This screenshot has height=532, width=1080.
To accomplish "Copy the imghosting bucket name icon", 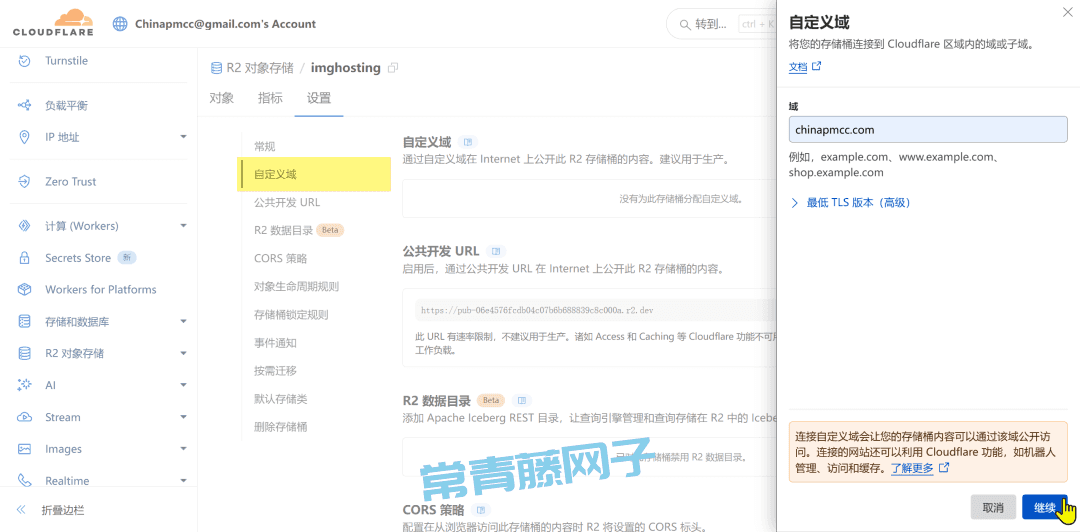I will click(393, 68).
